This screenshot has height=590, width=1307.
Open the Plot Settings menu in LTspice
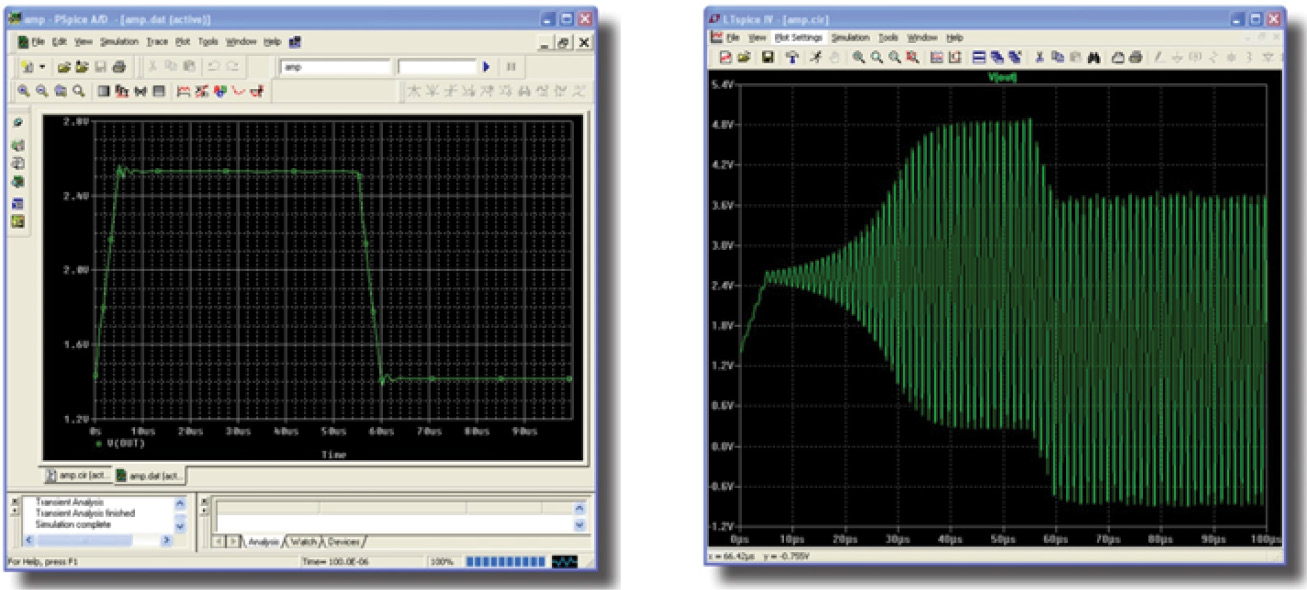[x=798, y=37]
